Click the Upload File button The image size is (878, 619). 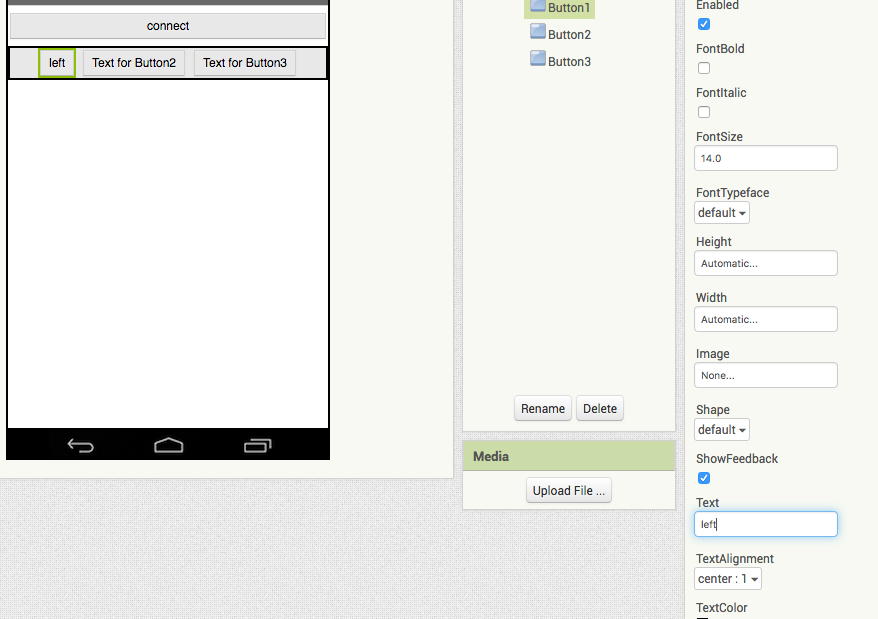[x=569, y=490]
